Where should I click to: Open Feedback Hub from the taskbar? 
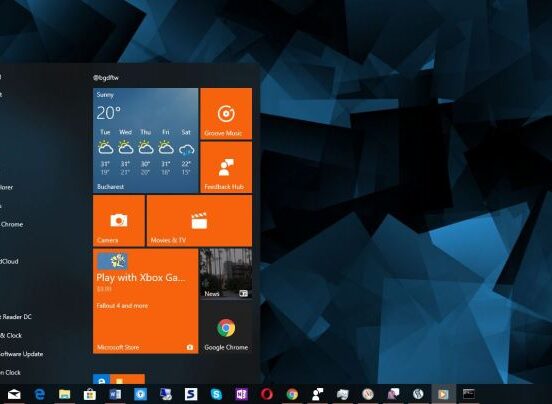[318, 394]
